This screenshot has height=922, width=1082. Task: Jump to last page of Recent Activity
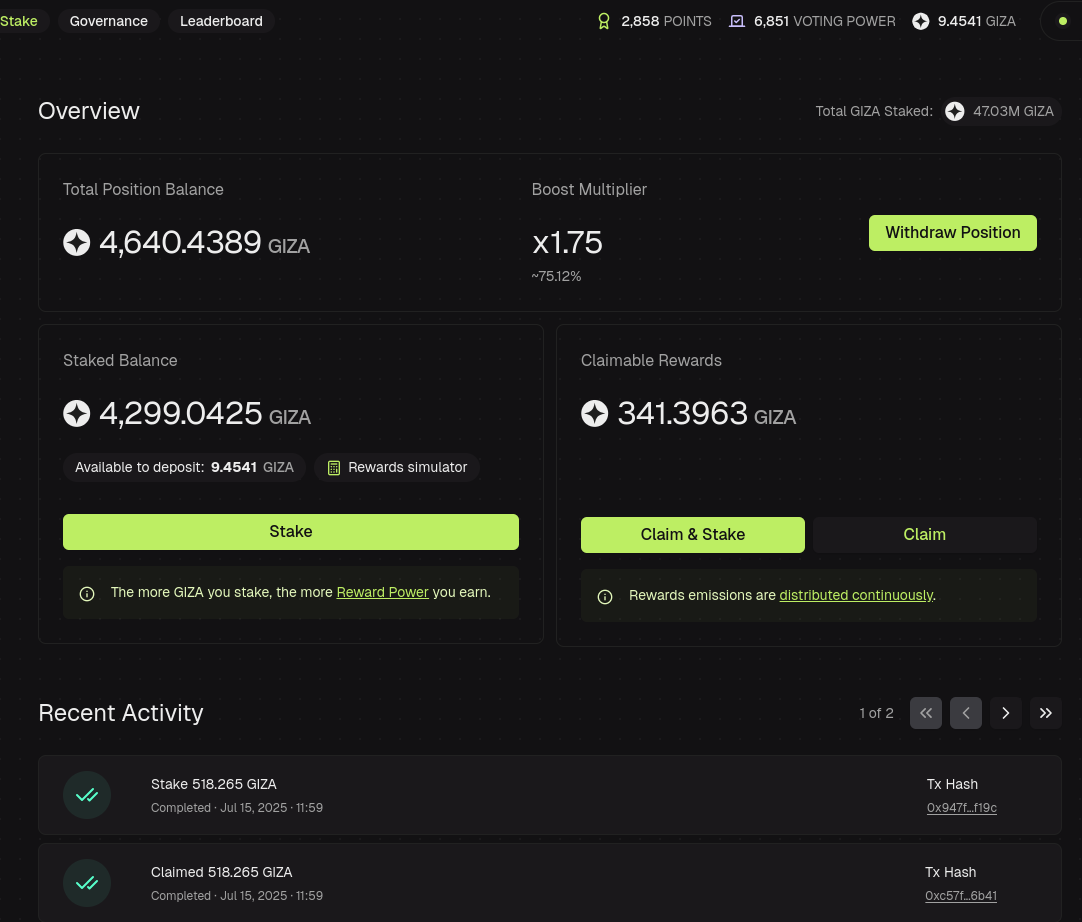(x=1045, y=713)
